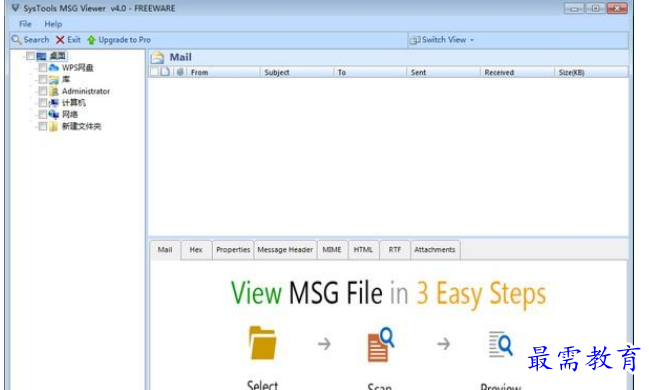Select the 计算机 tree item label

pyautogui.click(x=74, y=103)
